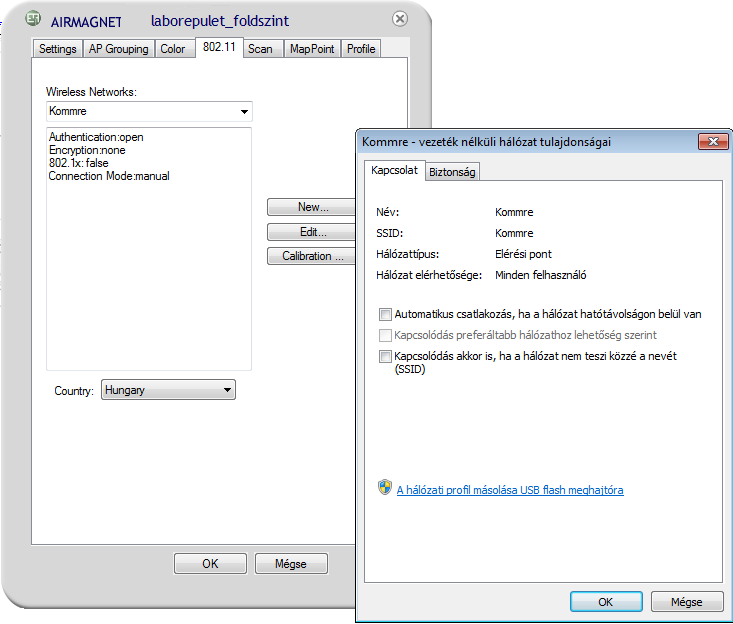
Task: Click the AirMagnet logo icon
Action: coord(33,19)
